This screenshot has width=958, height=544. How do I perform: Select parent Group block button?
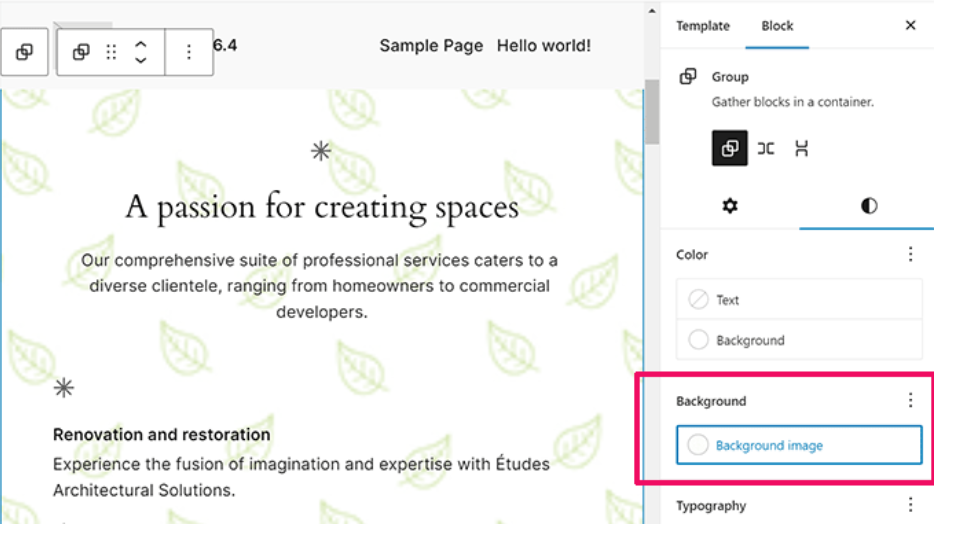(24, 52)
